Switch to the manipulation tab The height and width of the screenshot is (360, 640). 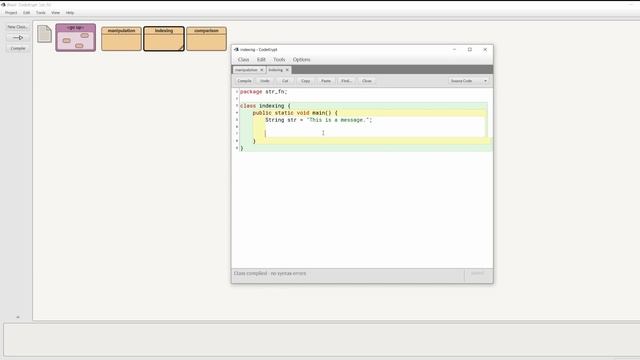click(246, 70)
